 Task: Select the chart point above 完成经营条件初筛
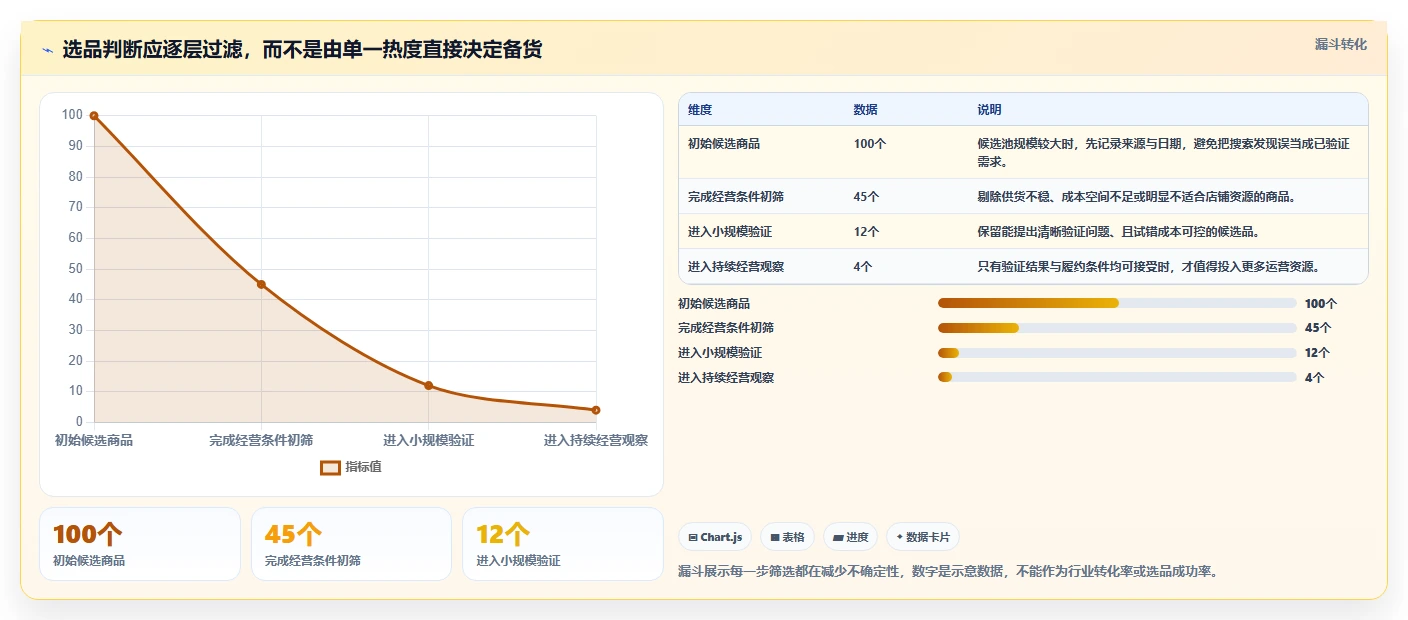click(x=261, y=284)
